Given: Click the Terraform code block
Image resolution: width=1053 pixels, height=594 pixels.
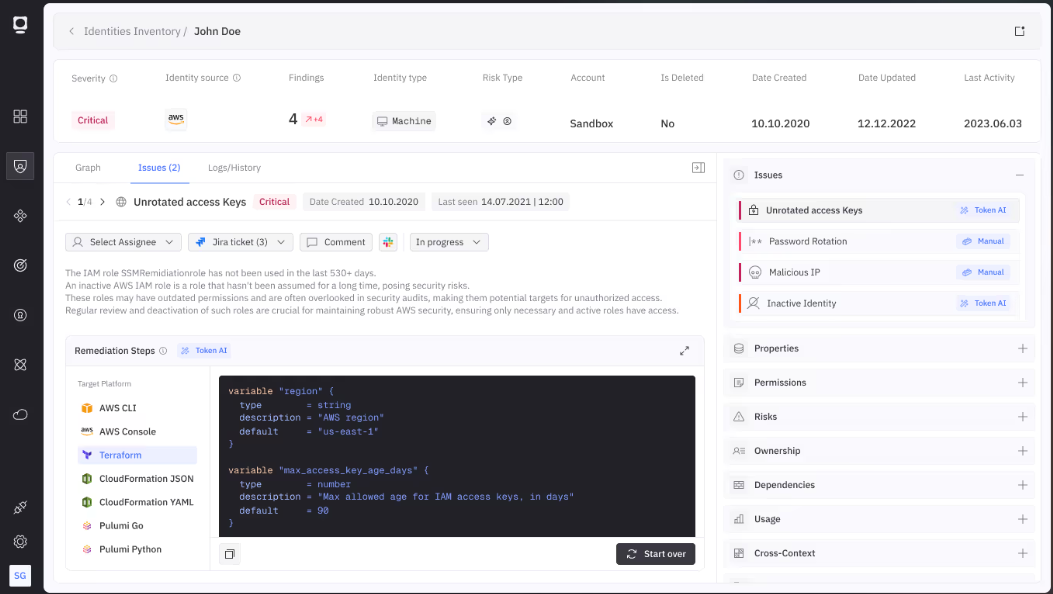Looking at the screenshot, I should [457, 456].
